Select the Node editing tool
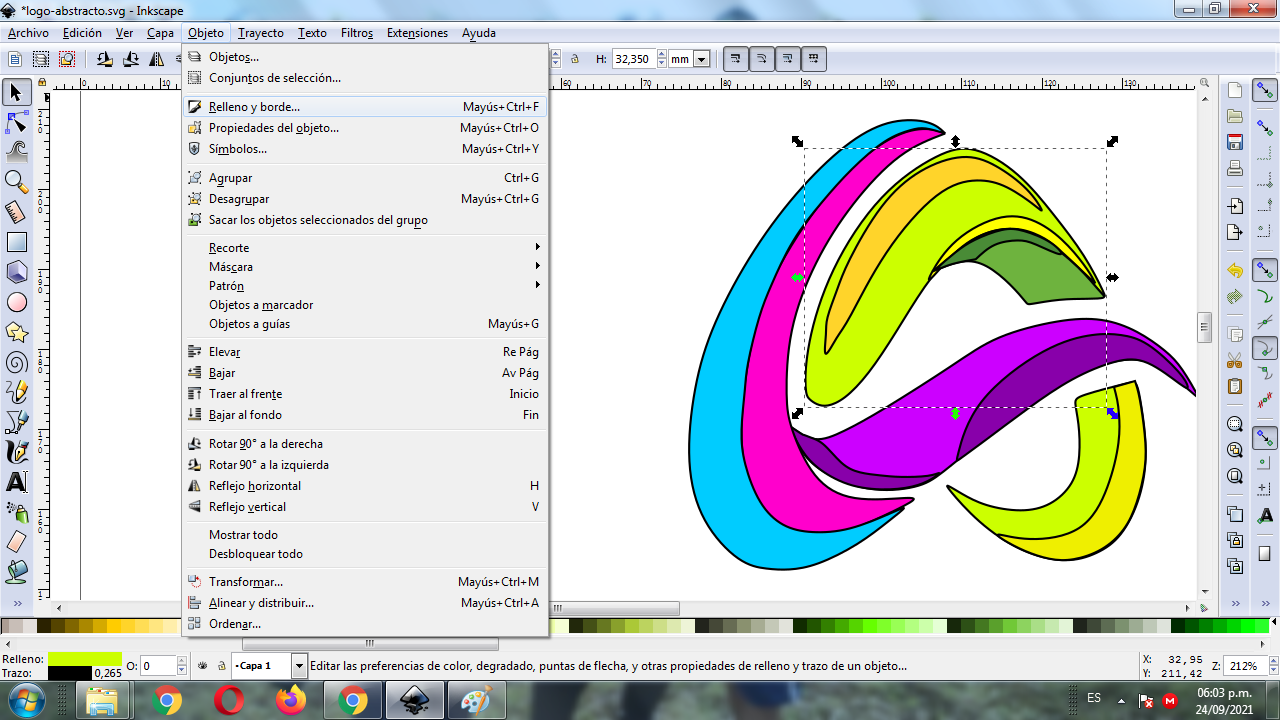 click(16, 122)
